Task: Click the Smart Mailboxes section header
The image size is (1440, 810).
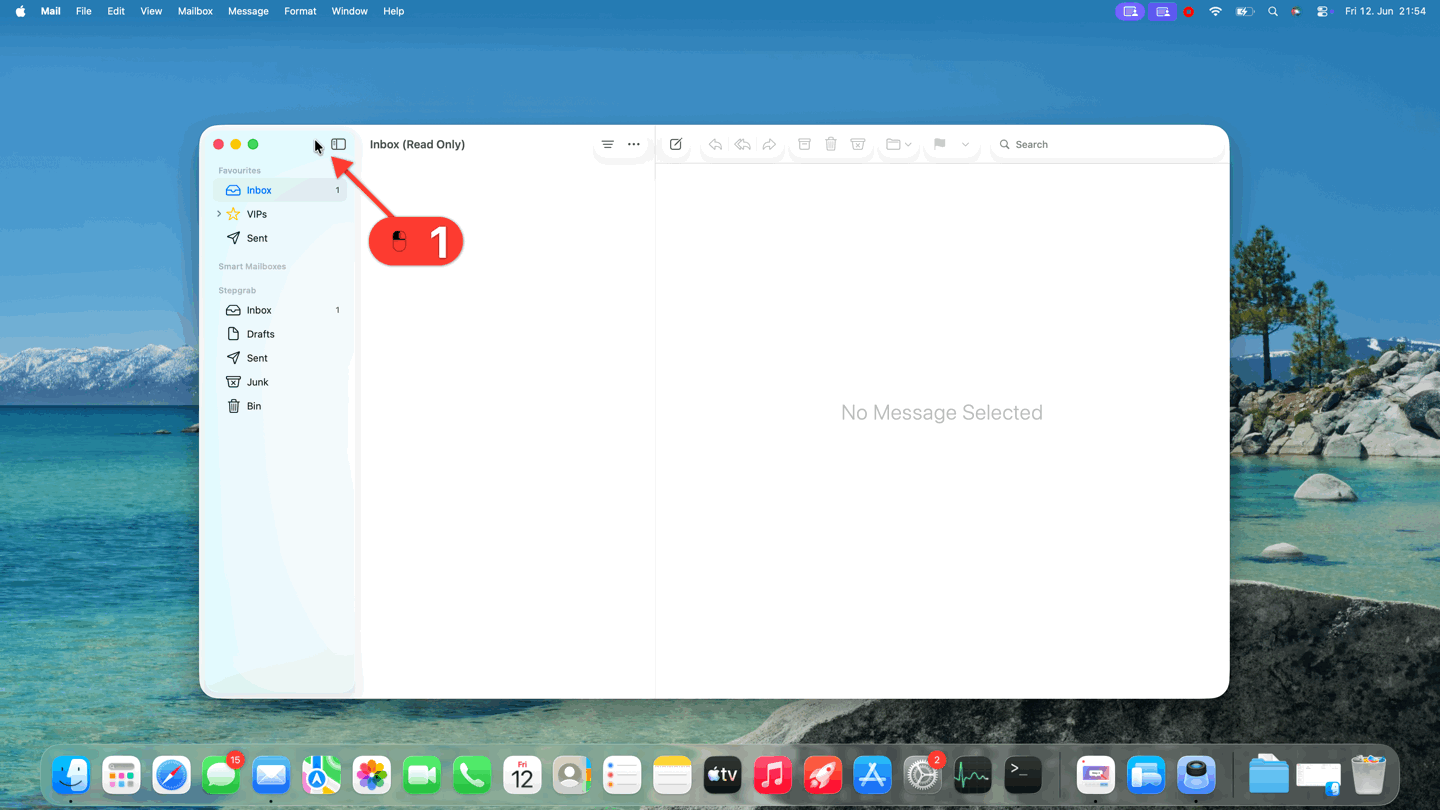Action: click(252, 266)
